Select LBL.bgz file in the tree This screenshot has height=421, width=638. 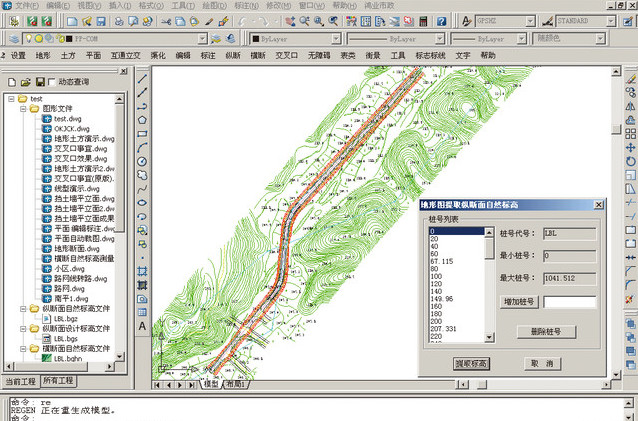[x=66, y=318]
